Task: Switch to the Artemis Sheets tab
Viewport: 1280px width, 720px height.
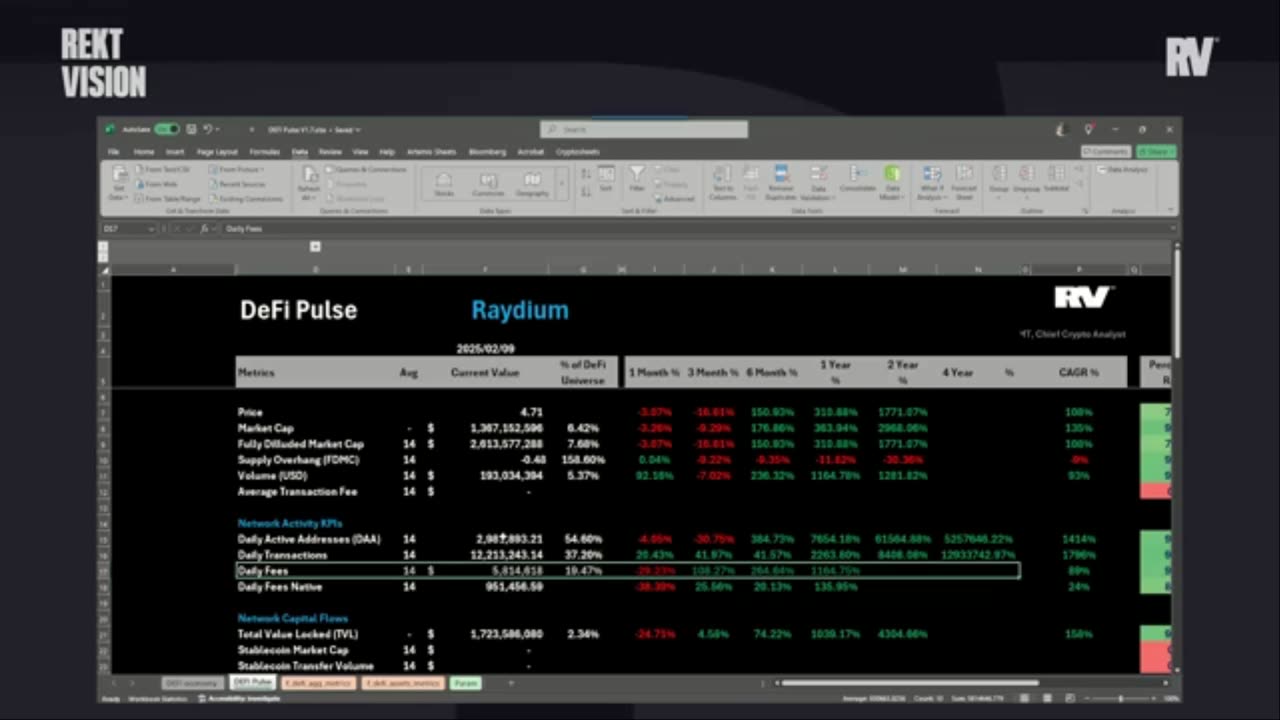Action: (431, 152)
